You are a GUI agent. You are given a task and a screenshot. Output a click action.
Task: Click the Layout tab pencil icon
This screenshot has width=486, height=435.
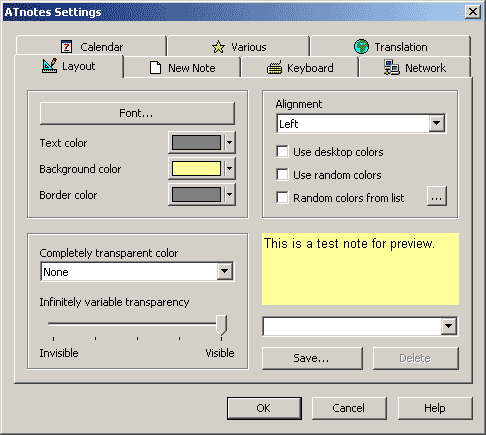click(49, 66)
